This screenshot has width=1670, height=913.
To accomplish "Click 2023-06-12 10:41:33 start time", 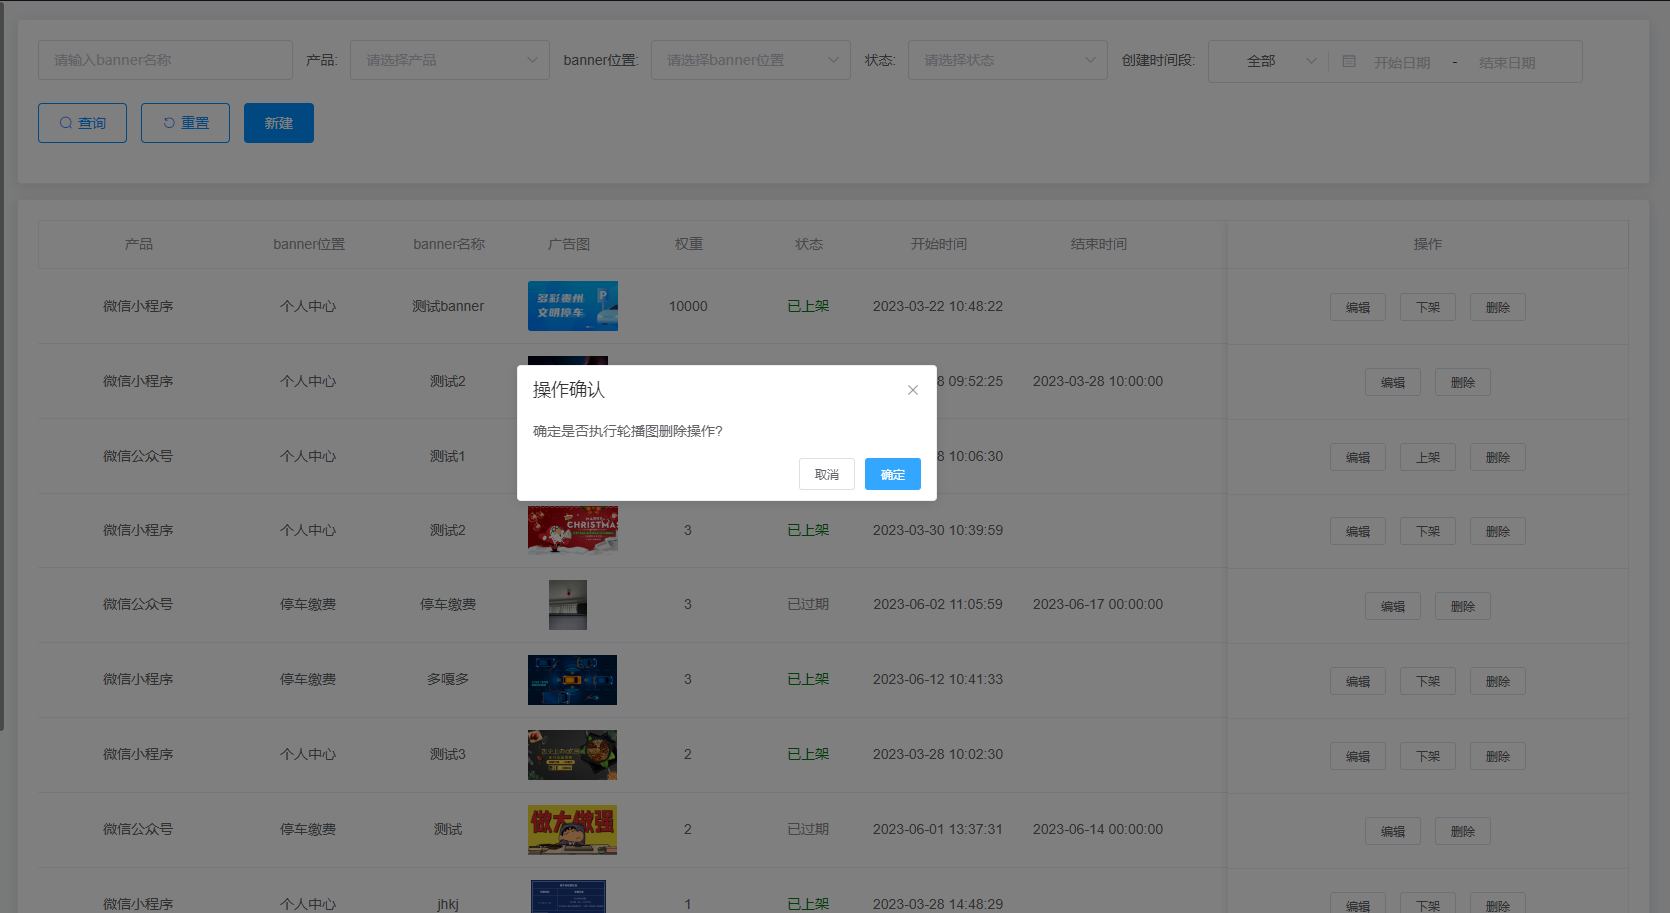I will pyautogui.click(x=938, y=679).
